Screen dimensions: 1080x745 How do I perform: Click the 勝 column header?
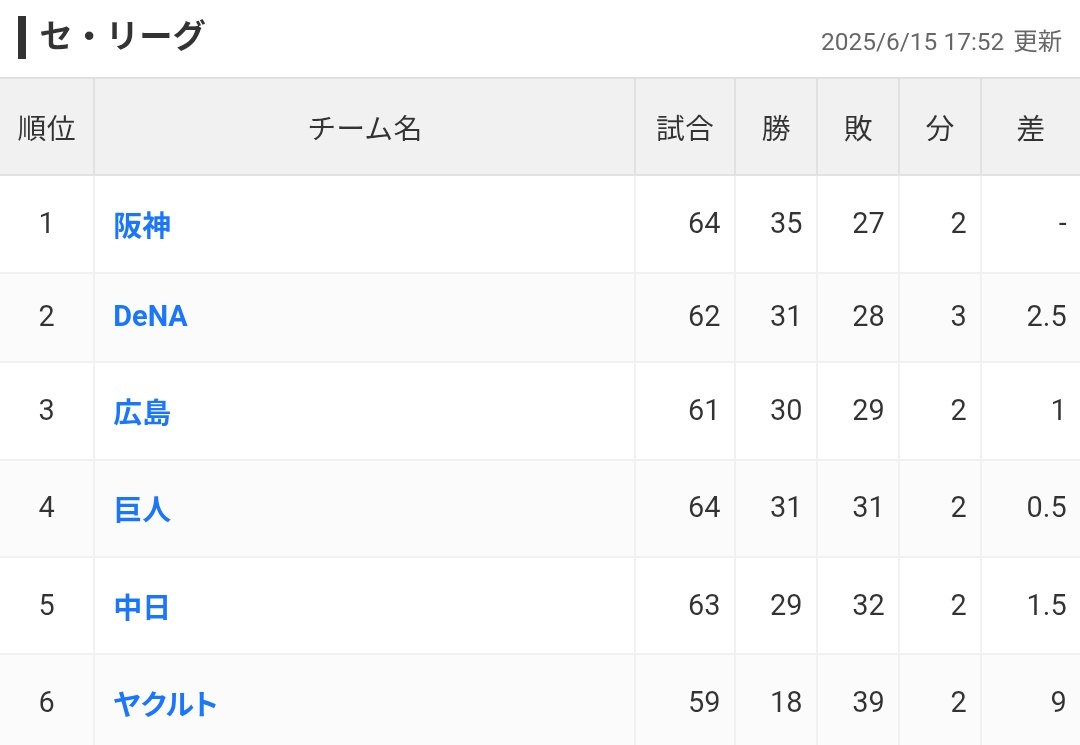point(776,128)
